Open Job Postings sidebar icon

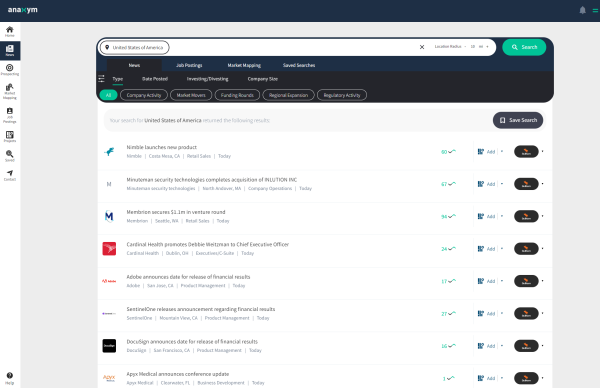tap(10, 115)
